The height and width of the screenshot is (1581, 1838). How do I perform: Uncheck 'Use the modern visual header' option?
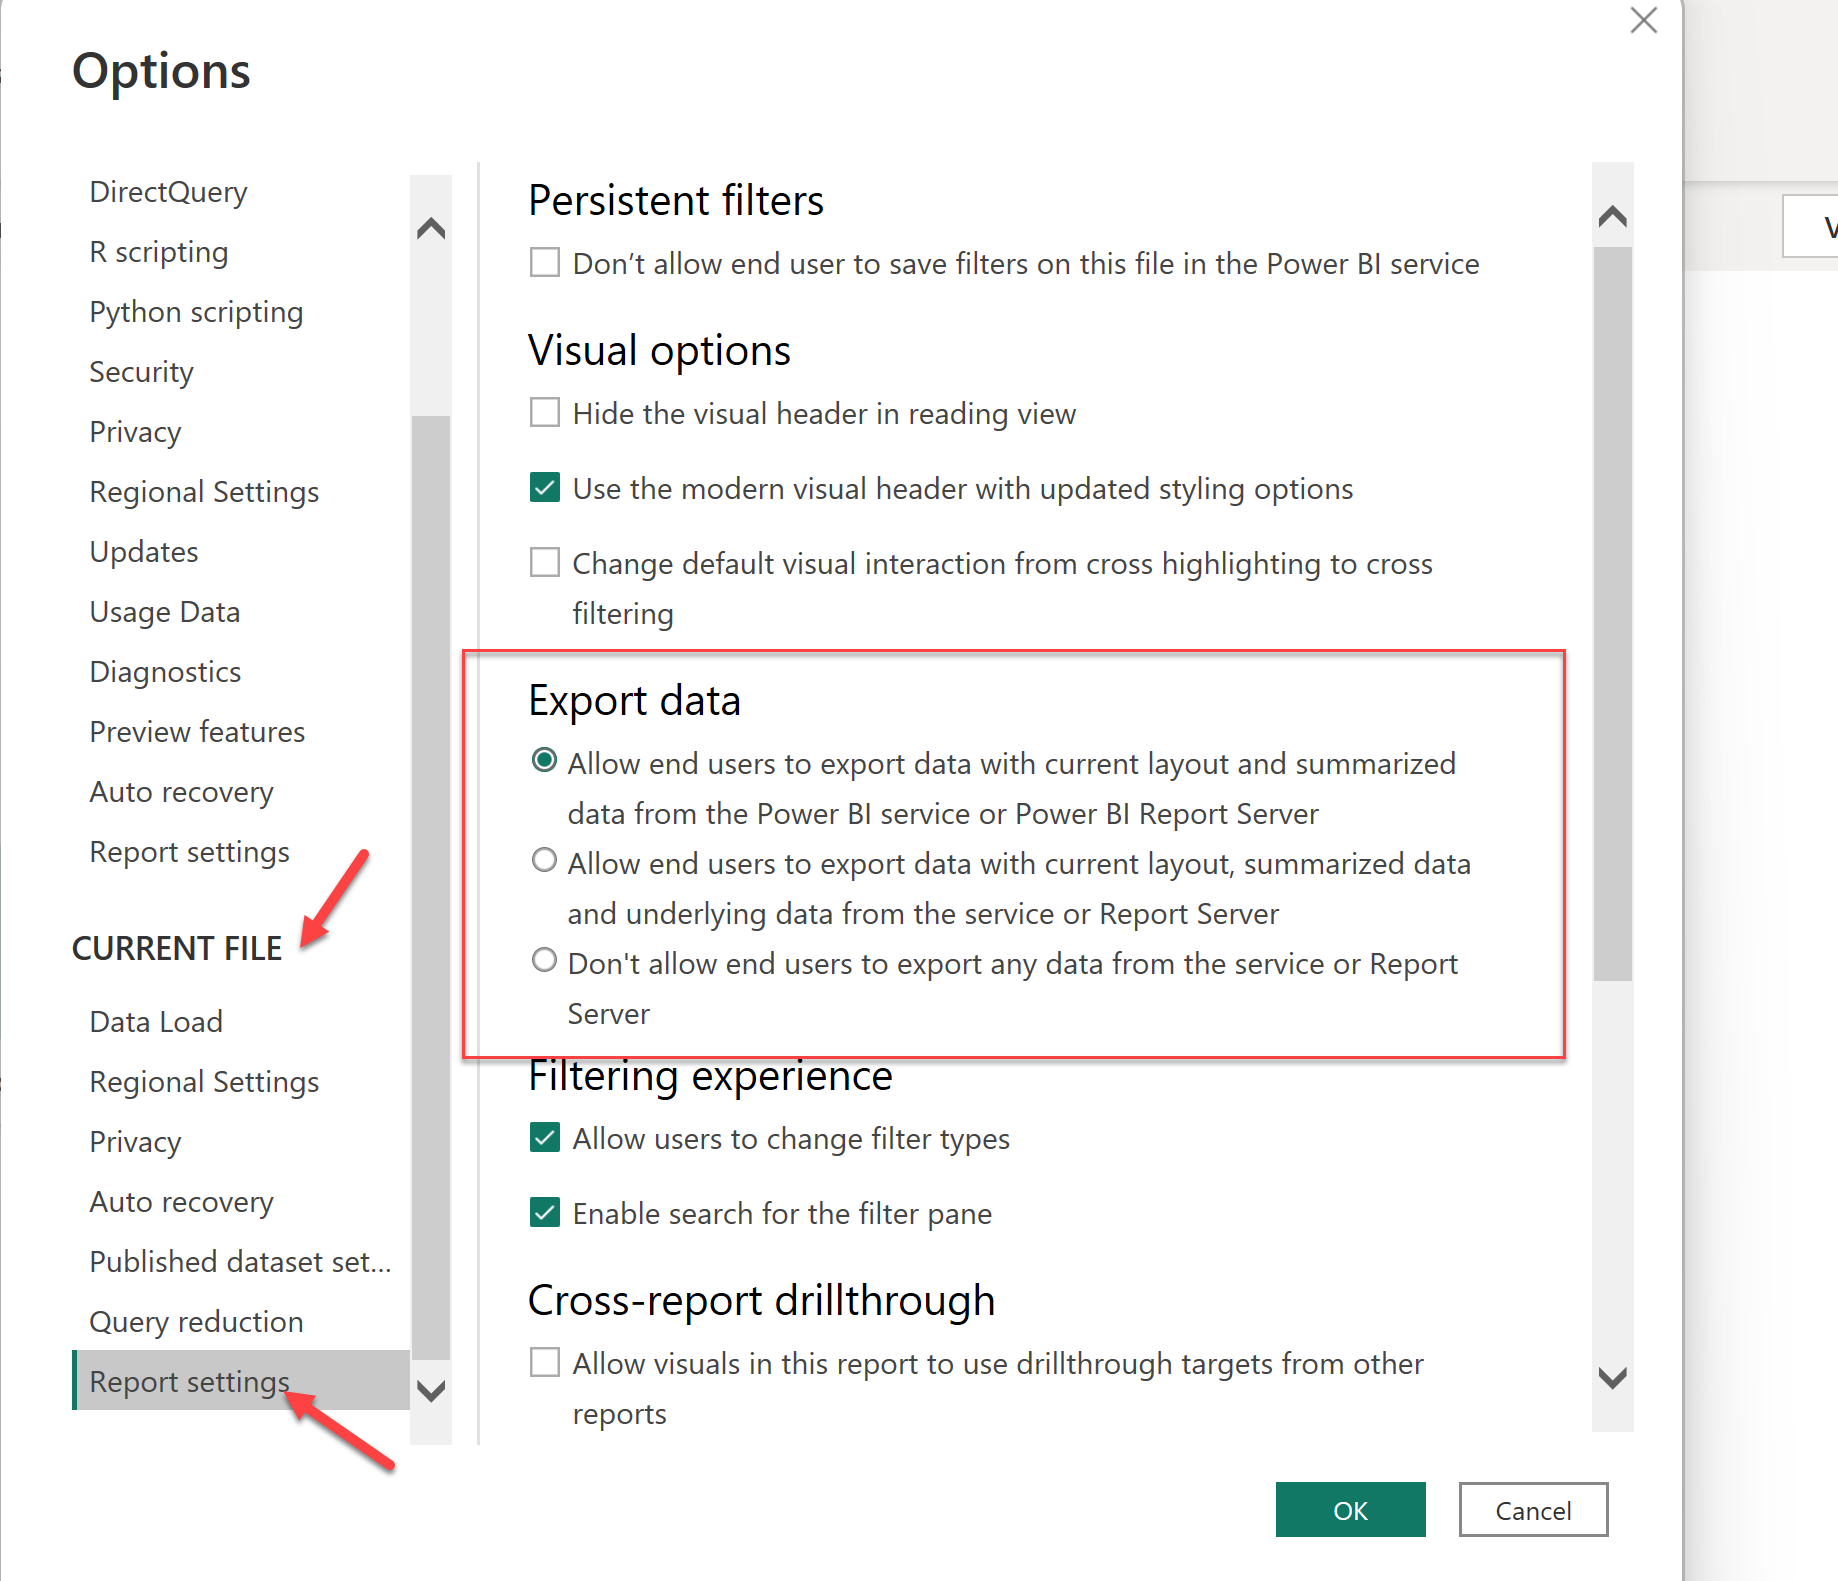pyautogui.click(x=545, y=488)
